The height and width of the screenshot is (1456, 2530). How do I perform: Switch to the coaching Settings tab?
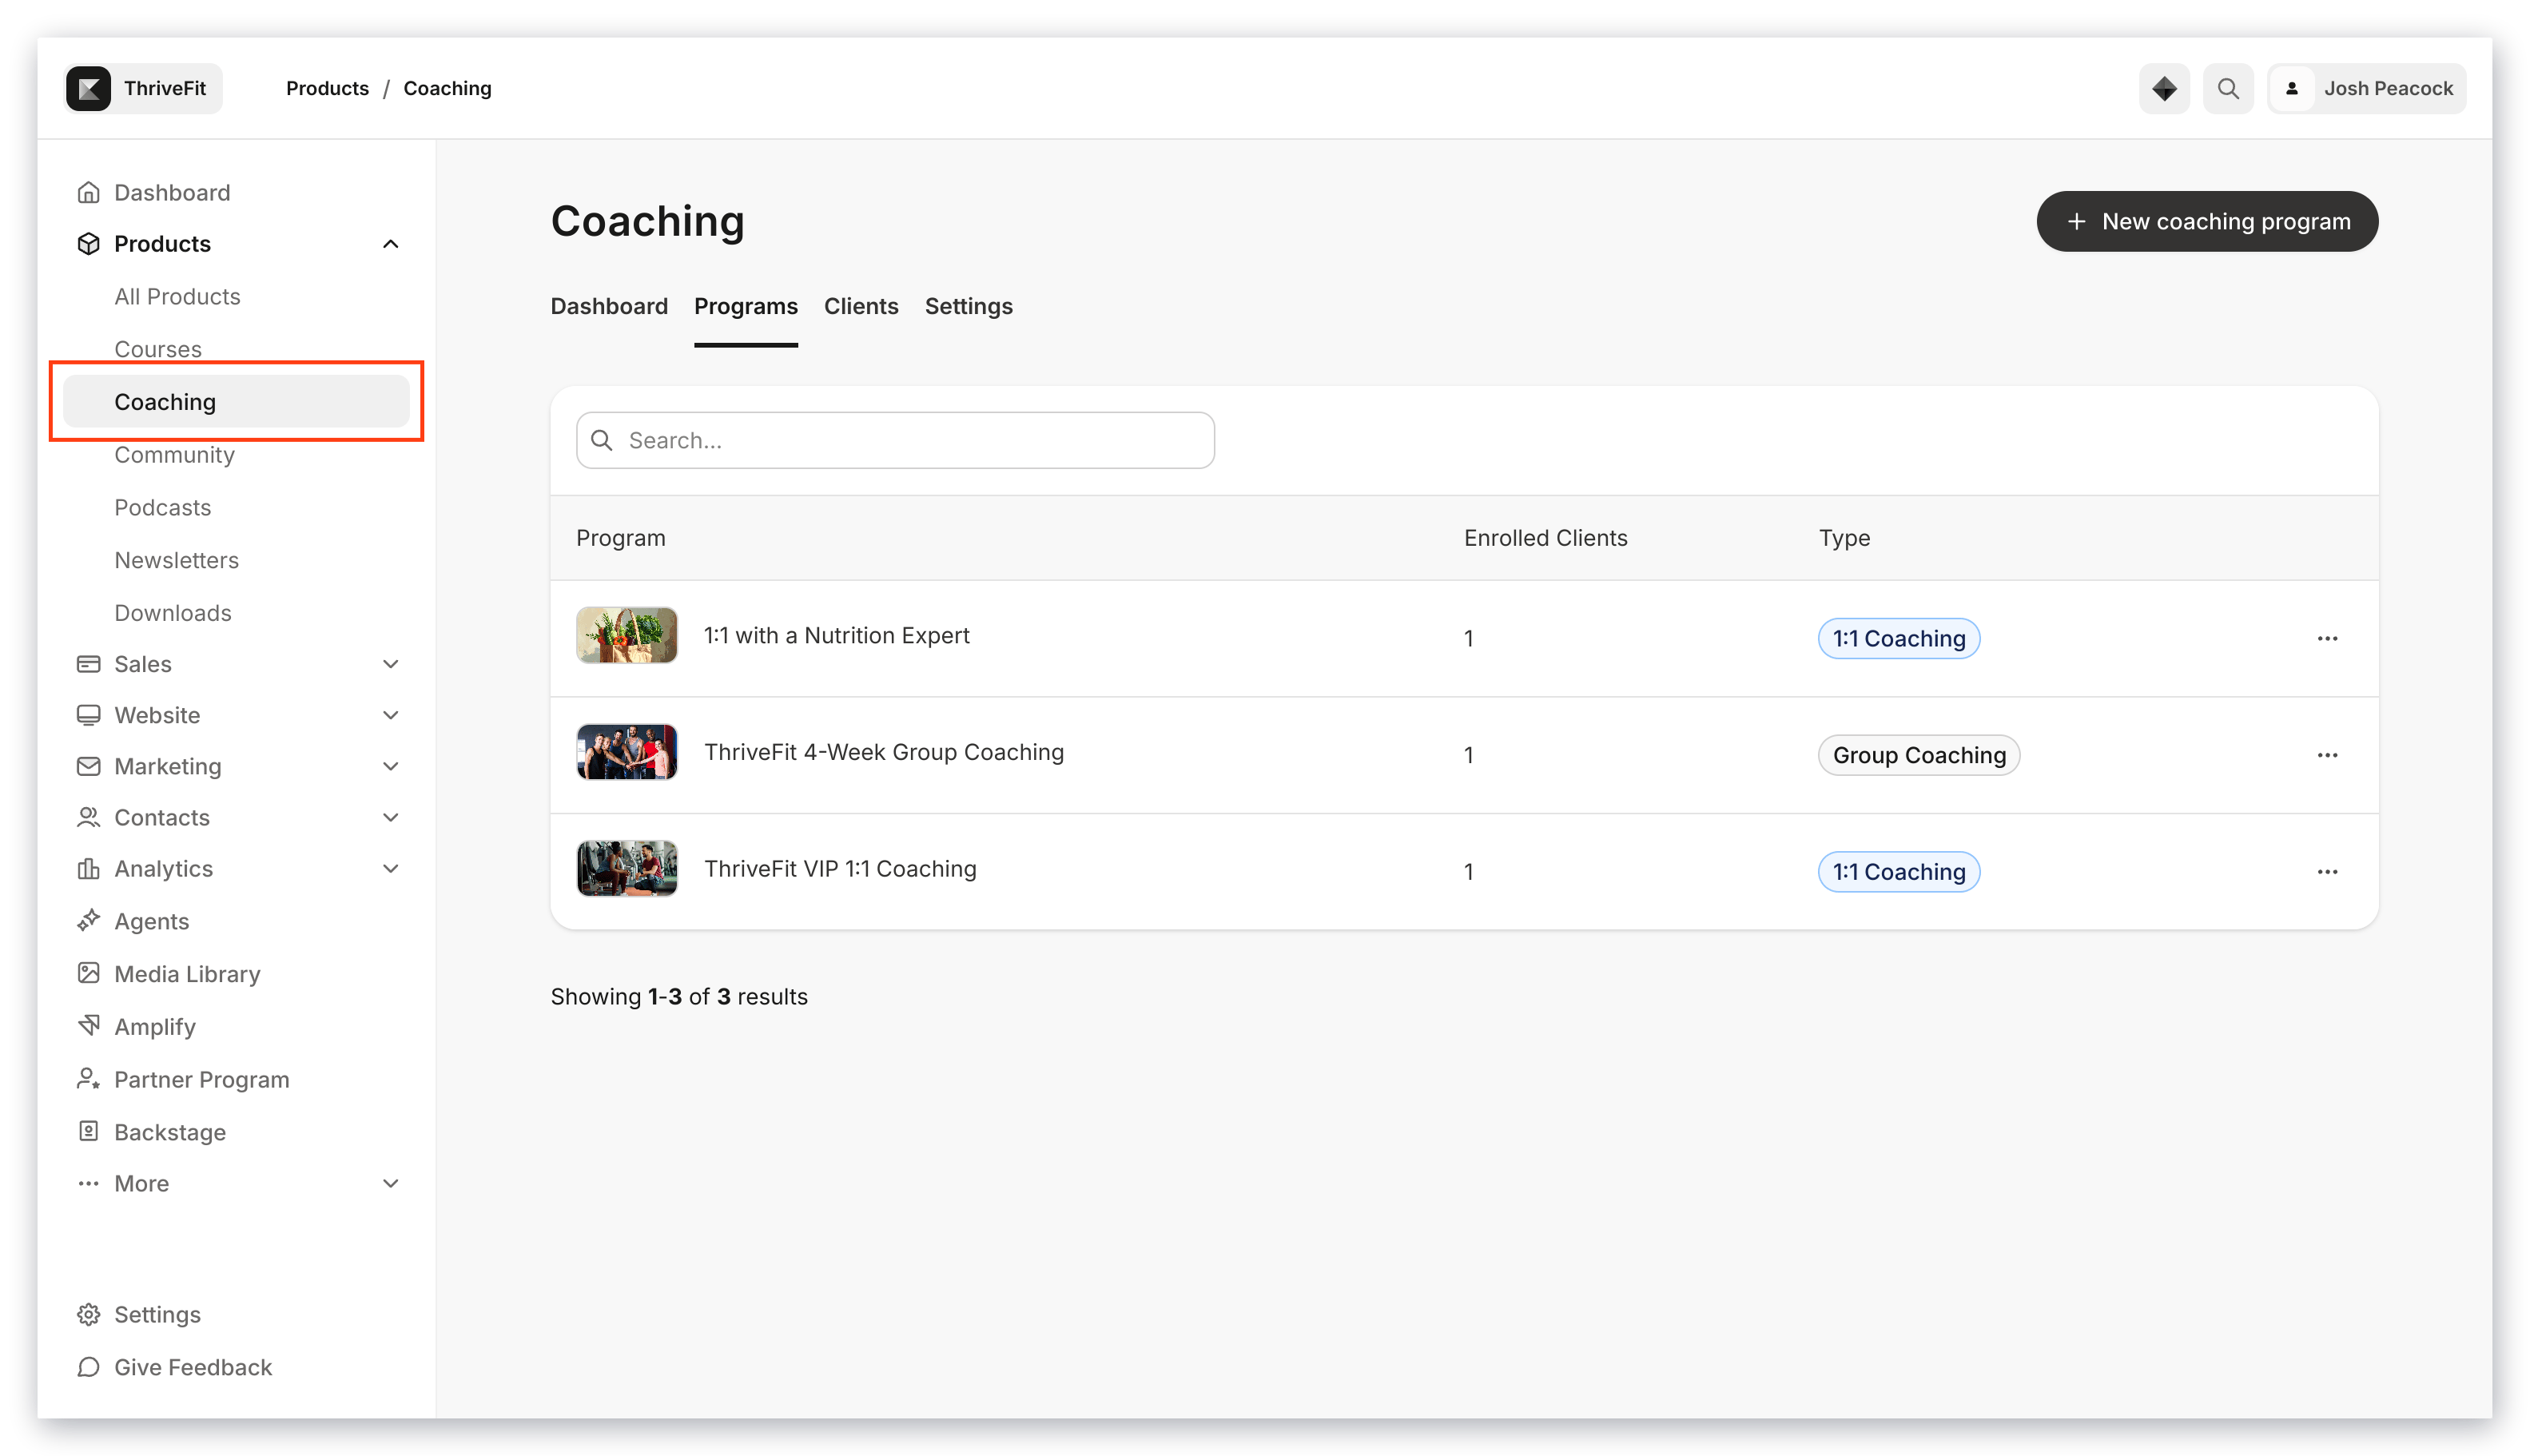pyautogui.click(x=968, y=306)
